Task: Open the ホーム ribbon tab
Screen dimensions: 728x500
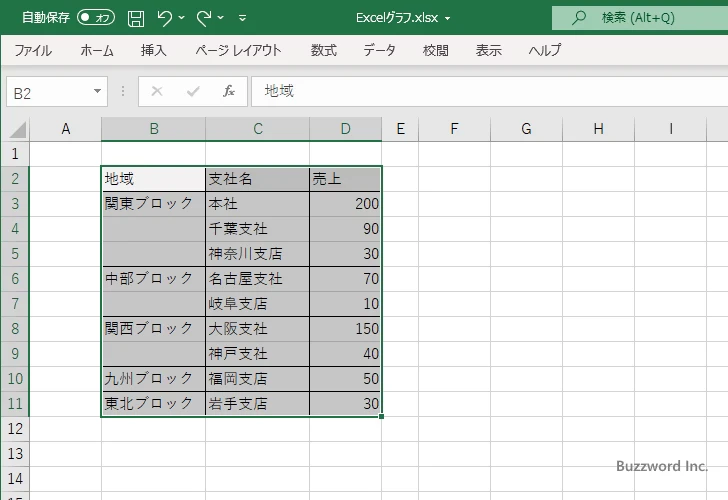Action: (97, 50)
